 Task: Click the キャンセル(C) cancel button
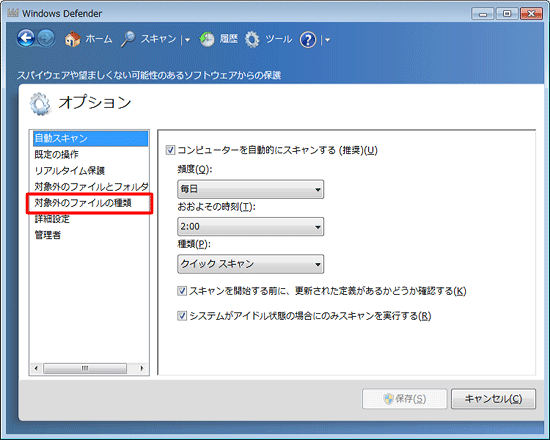click(493, 399)
